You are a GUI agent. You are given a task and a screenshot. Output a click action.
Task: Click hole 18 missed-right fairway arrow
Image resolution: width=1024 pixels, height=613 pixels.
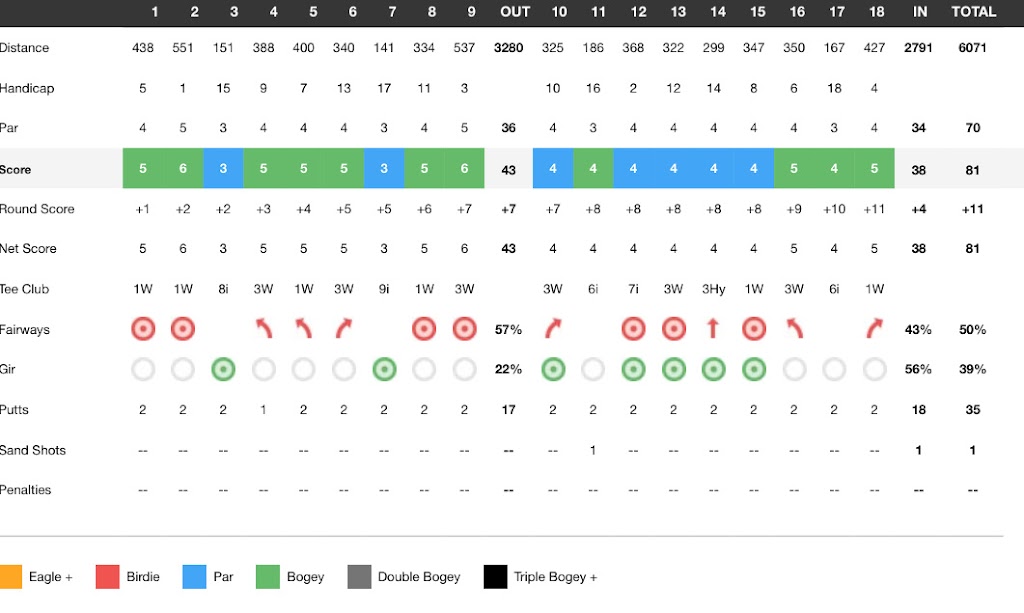(874, 329)
